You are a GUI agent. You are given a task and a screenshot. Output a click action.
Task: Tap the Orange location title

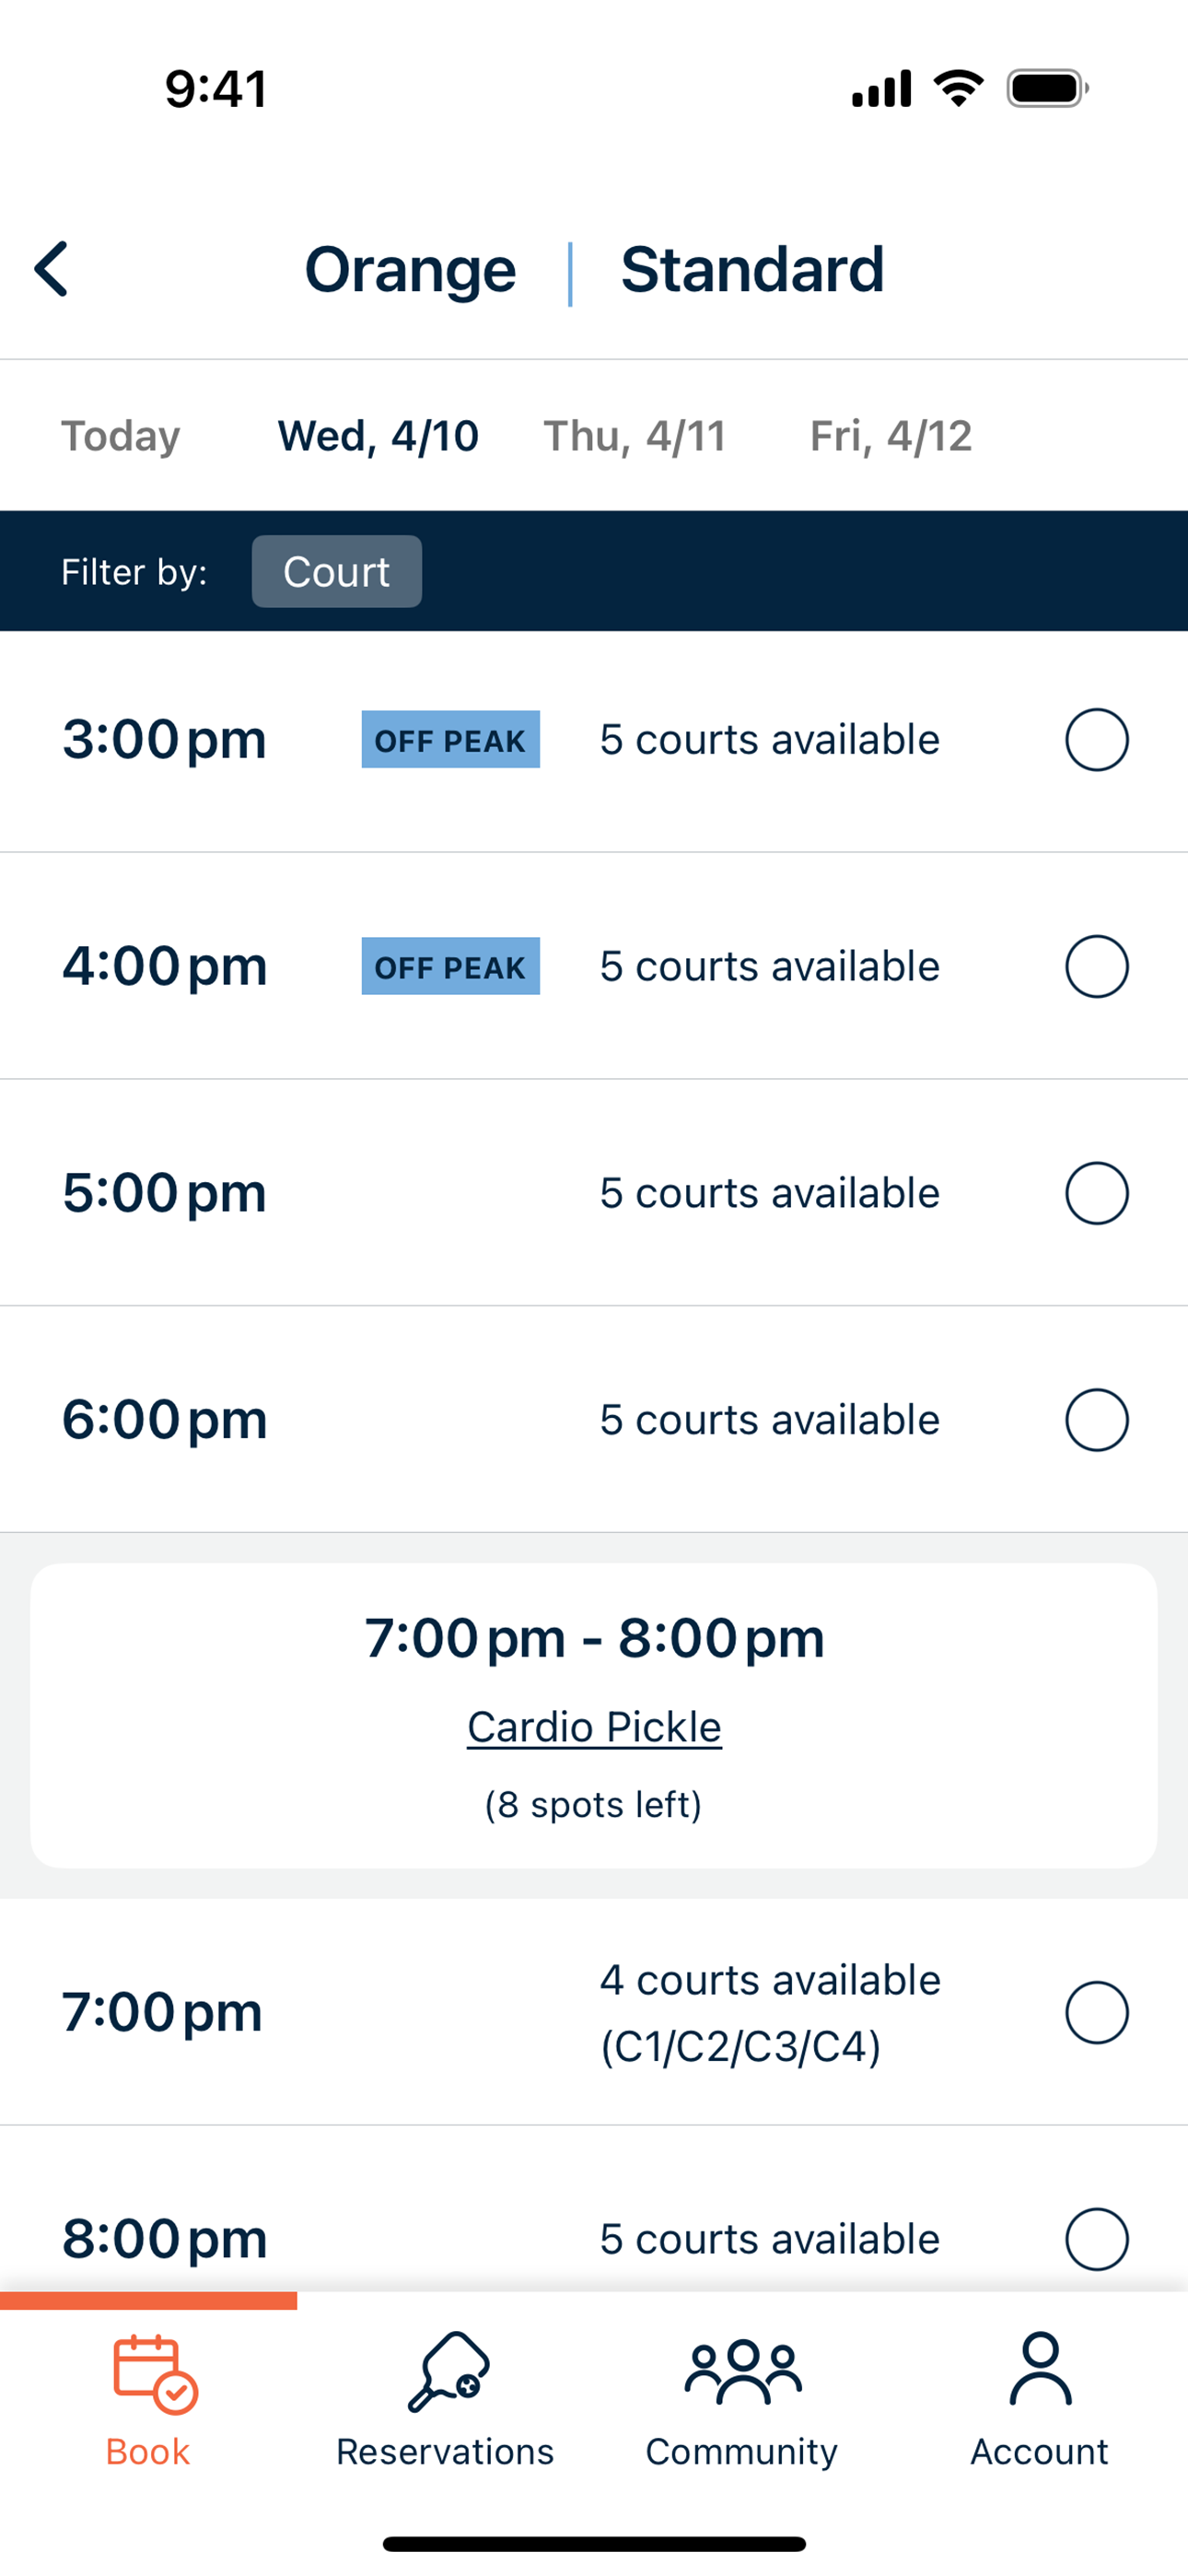point(410,270)
